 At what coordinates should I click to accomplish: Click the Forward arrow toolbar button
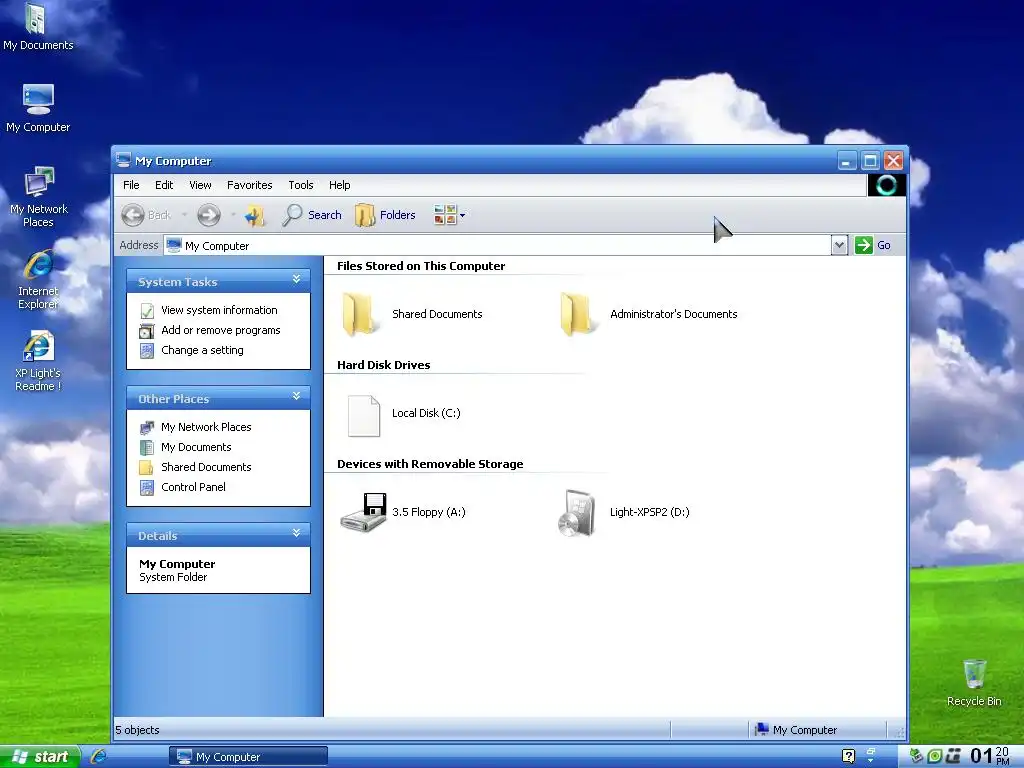209,215
